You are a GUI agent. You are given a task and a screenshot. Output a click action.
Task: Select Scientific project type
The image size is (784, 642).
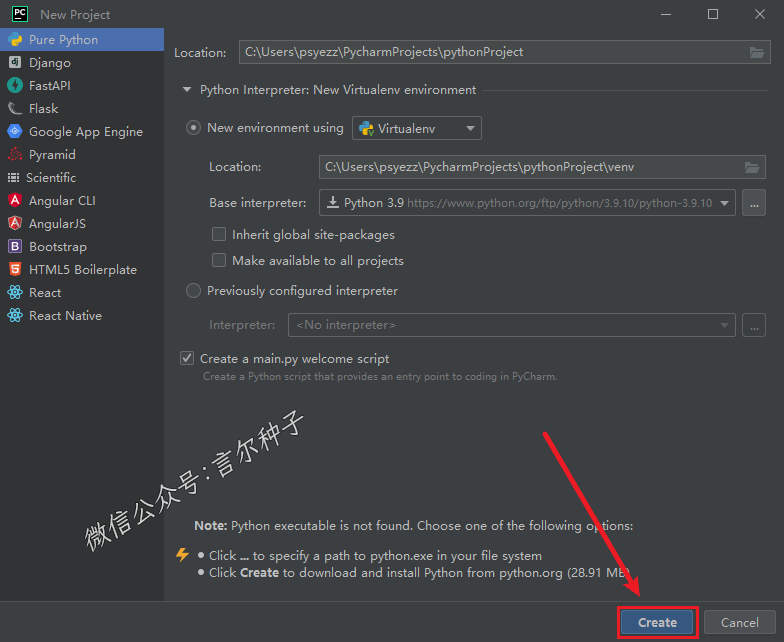click(x=82, y=178)
